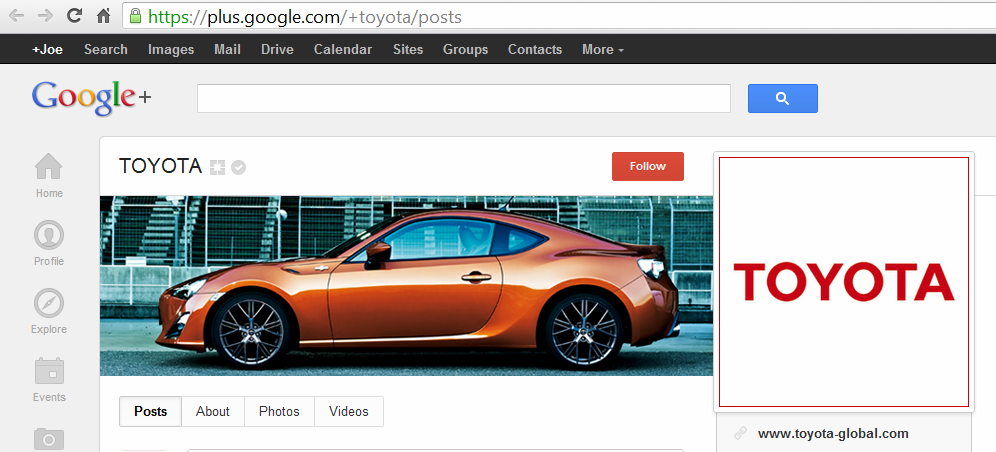Viewport: 996px width, 452px height.
Task: Click the browser back arrow
Action: (x=16, y=16)
